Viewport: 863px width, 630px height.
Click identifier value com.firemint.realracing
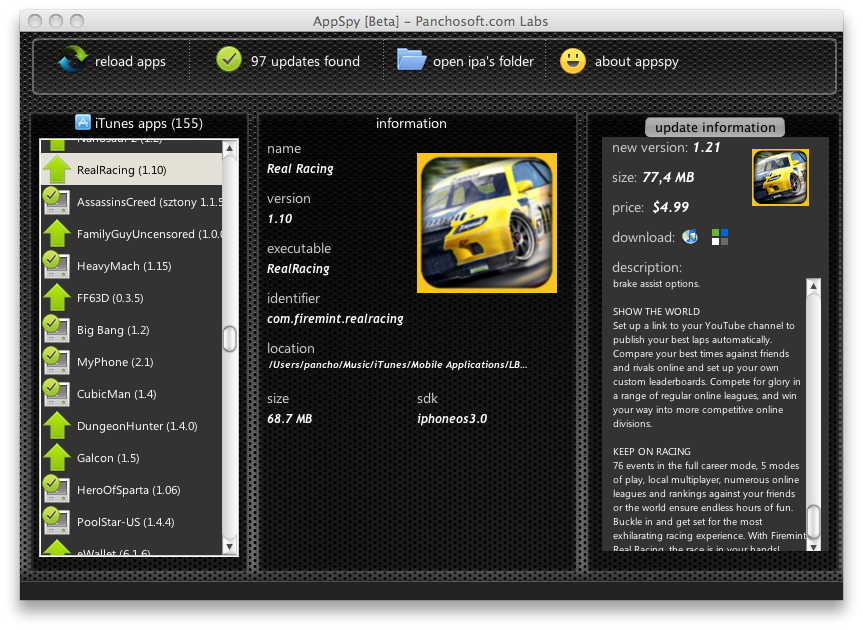click(335, 319)
